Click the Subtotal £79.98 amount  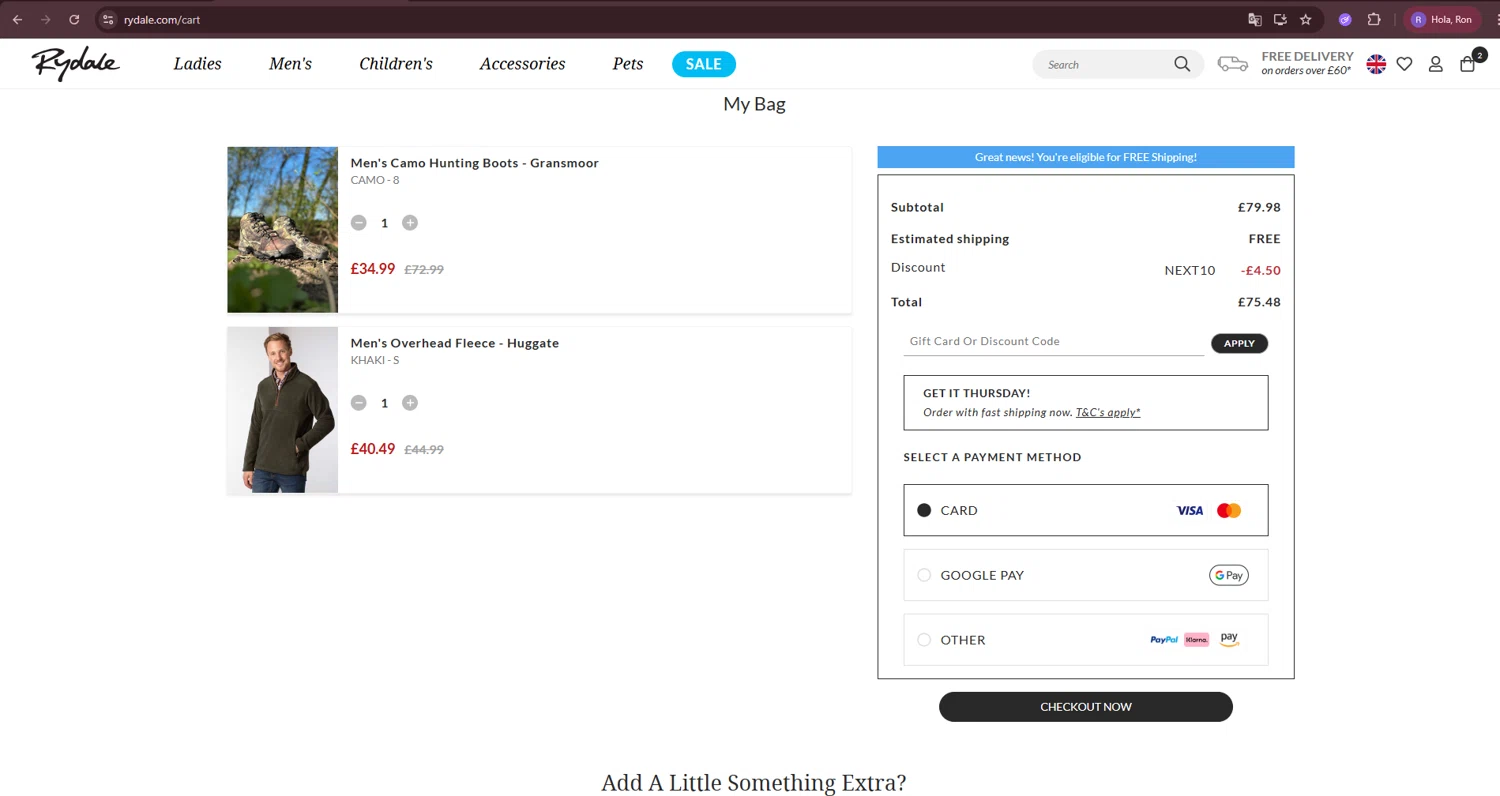[1259, 208]
